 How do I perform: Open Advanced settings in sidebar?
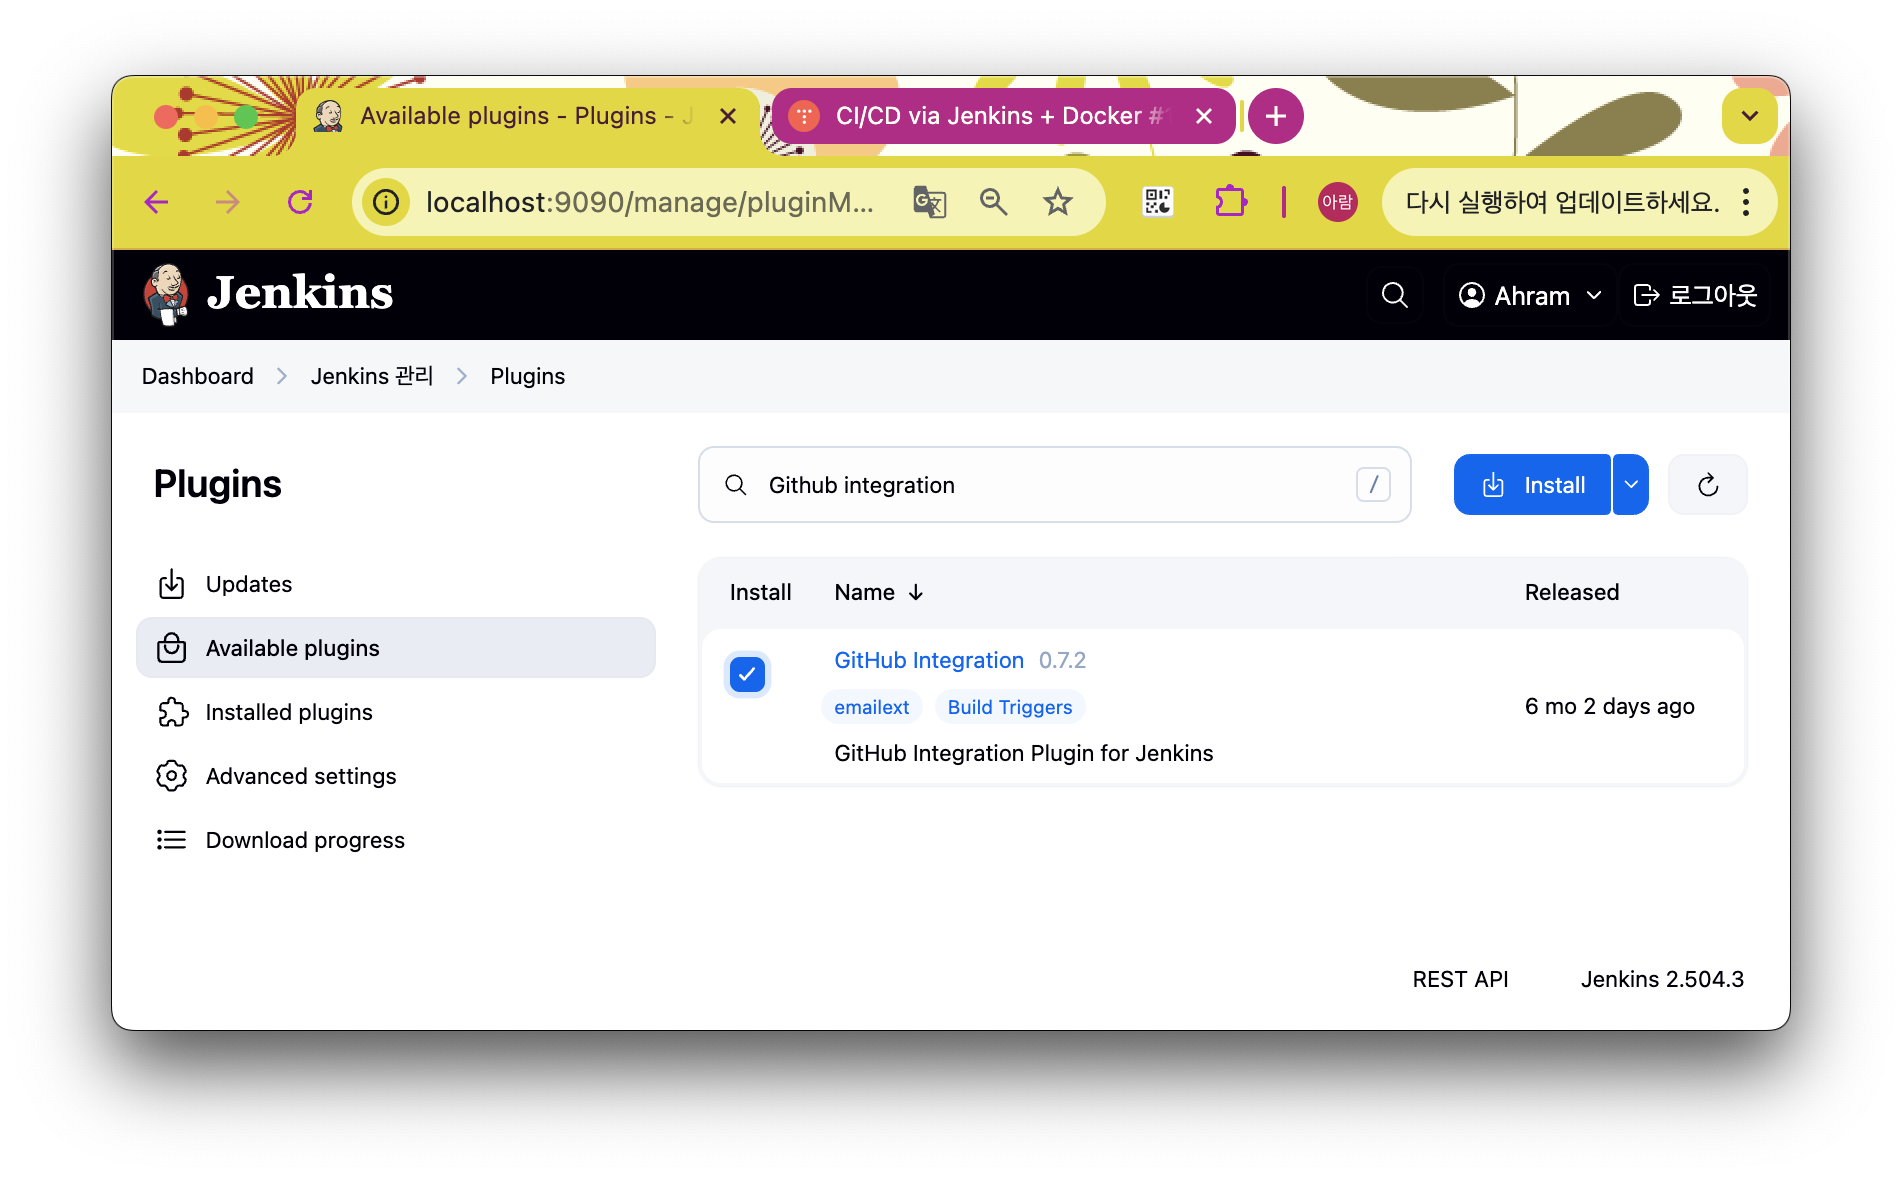coord(396,776)
